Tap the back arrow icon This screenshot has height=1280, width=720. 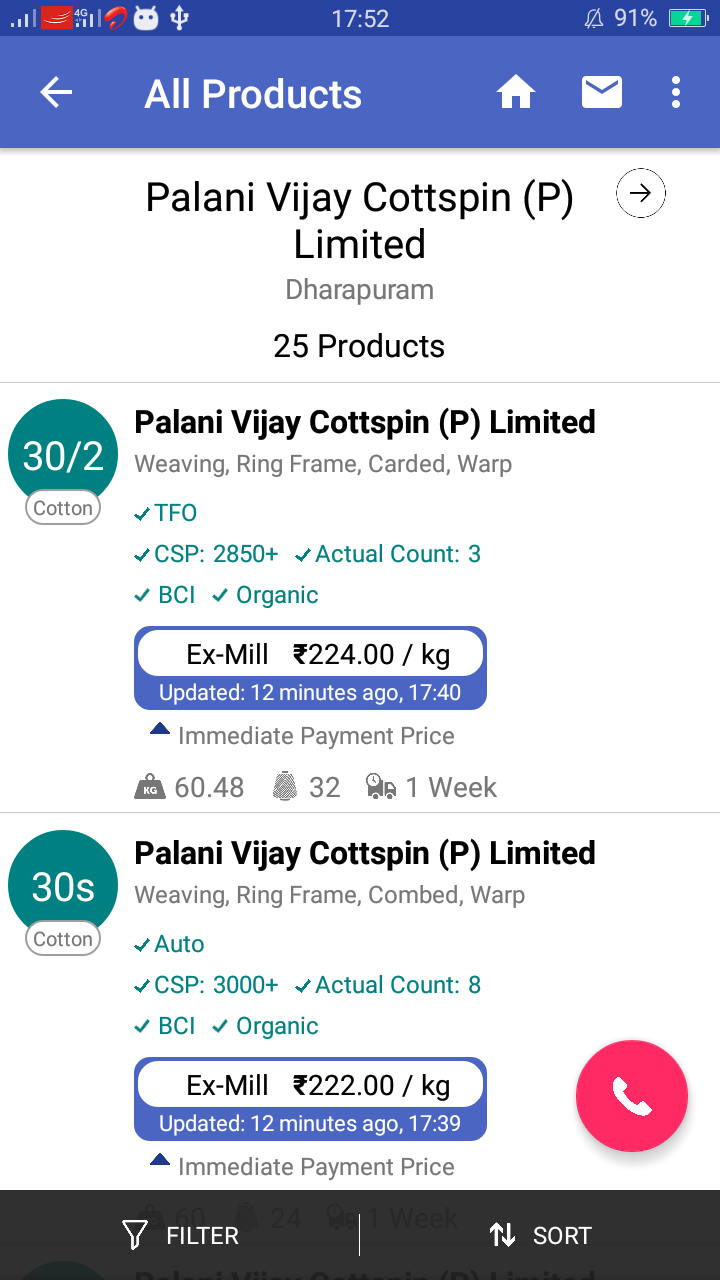click(56, 93)
